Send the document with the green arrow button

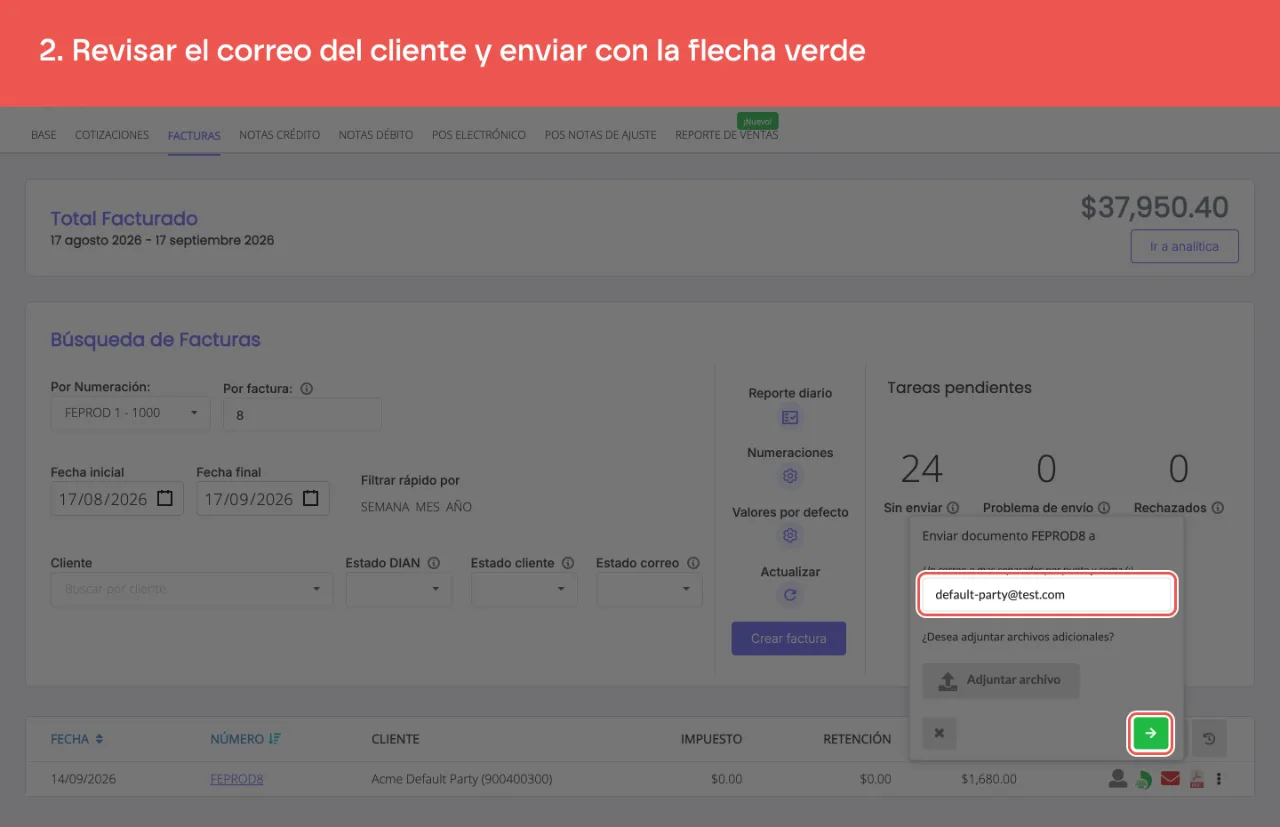[x=1150, y=733]
